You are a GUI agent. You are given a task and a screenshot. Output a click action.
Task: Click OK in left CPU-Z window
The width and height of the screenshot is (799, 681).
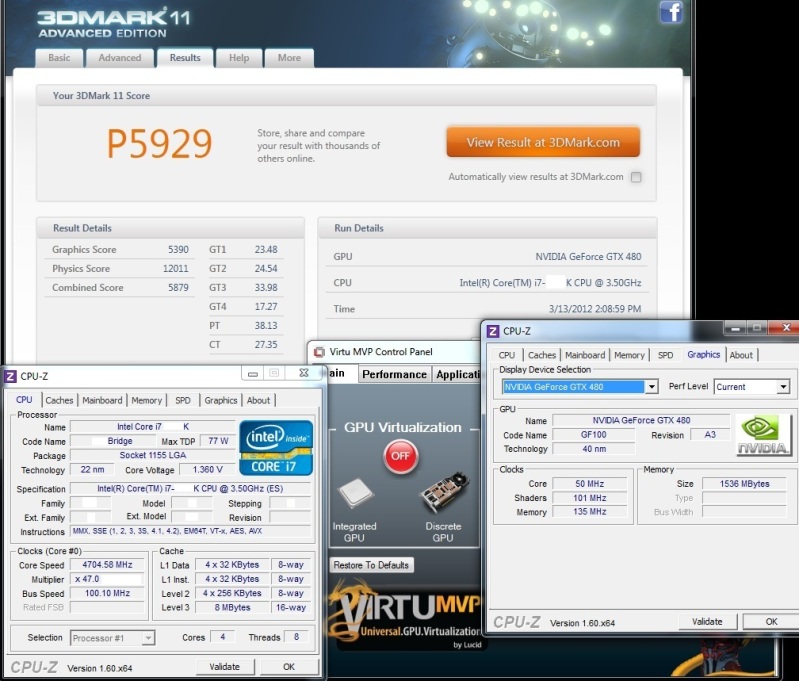289,667
